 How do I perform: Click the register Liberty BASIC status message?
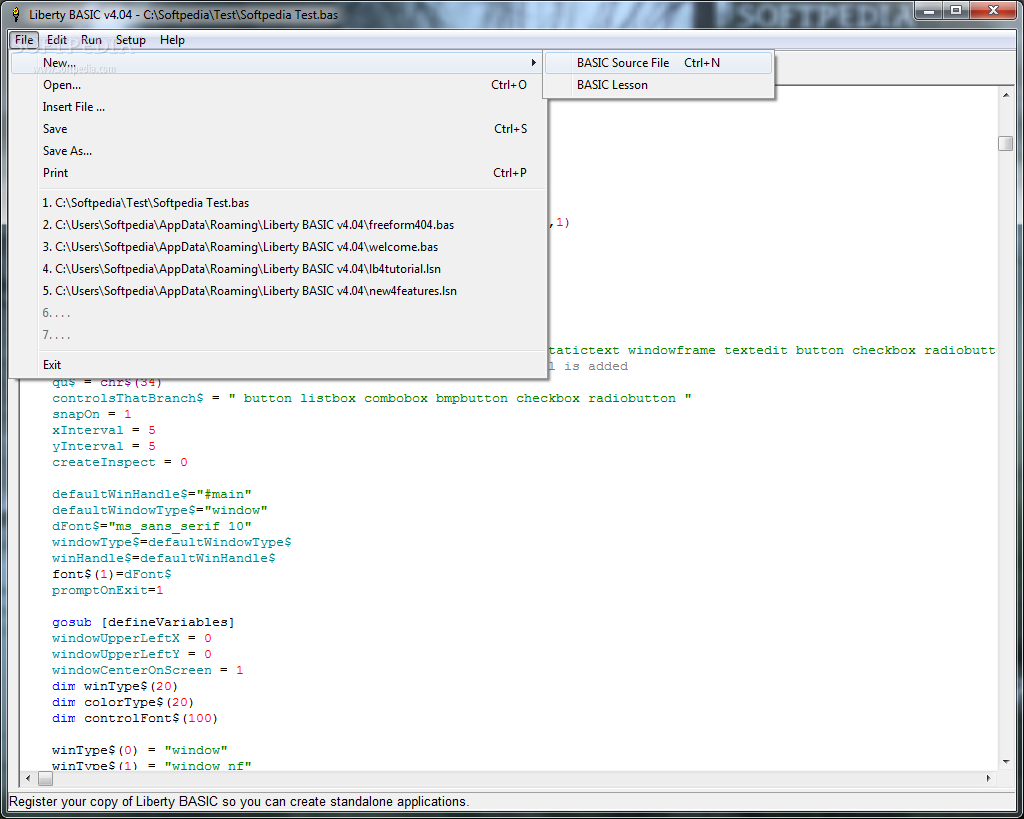[239, 802]
